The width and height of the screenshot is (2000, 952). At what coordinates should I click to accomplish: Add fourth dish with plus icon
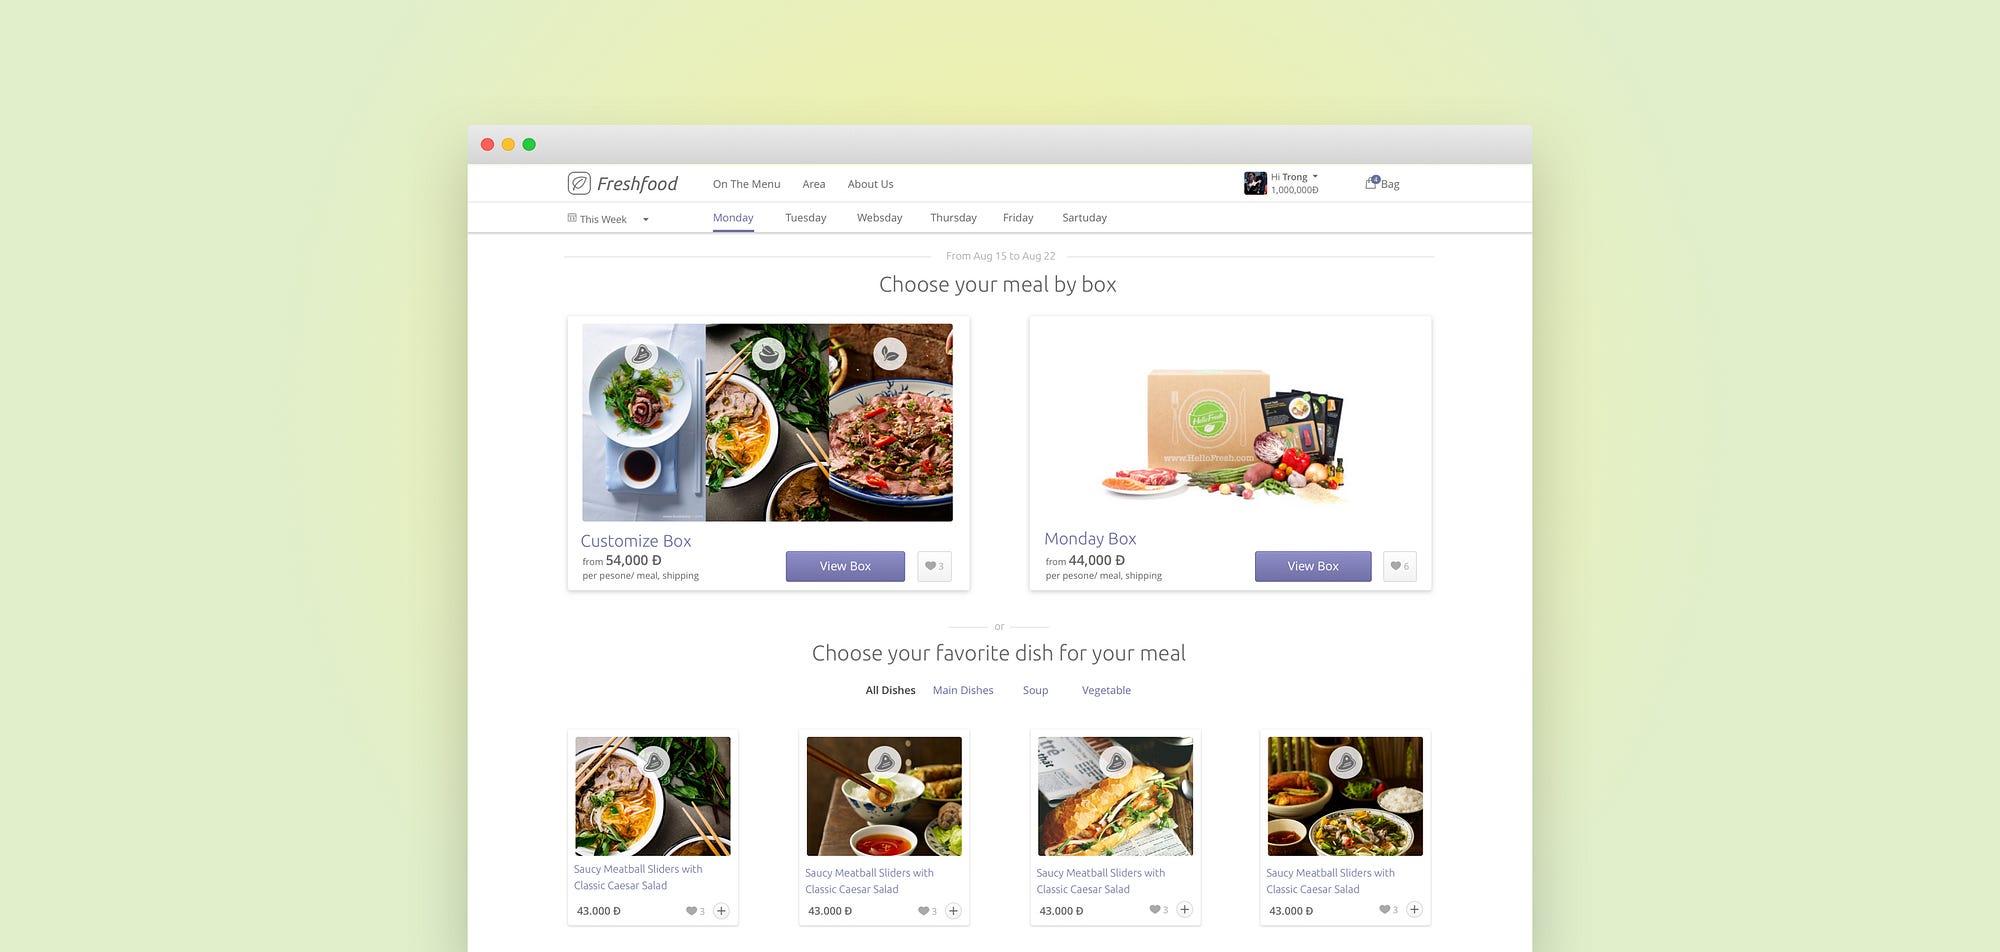point(1414,909)
